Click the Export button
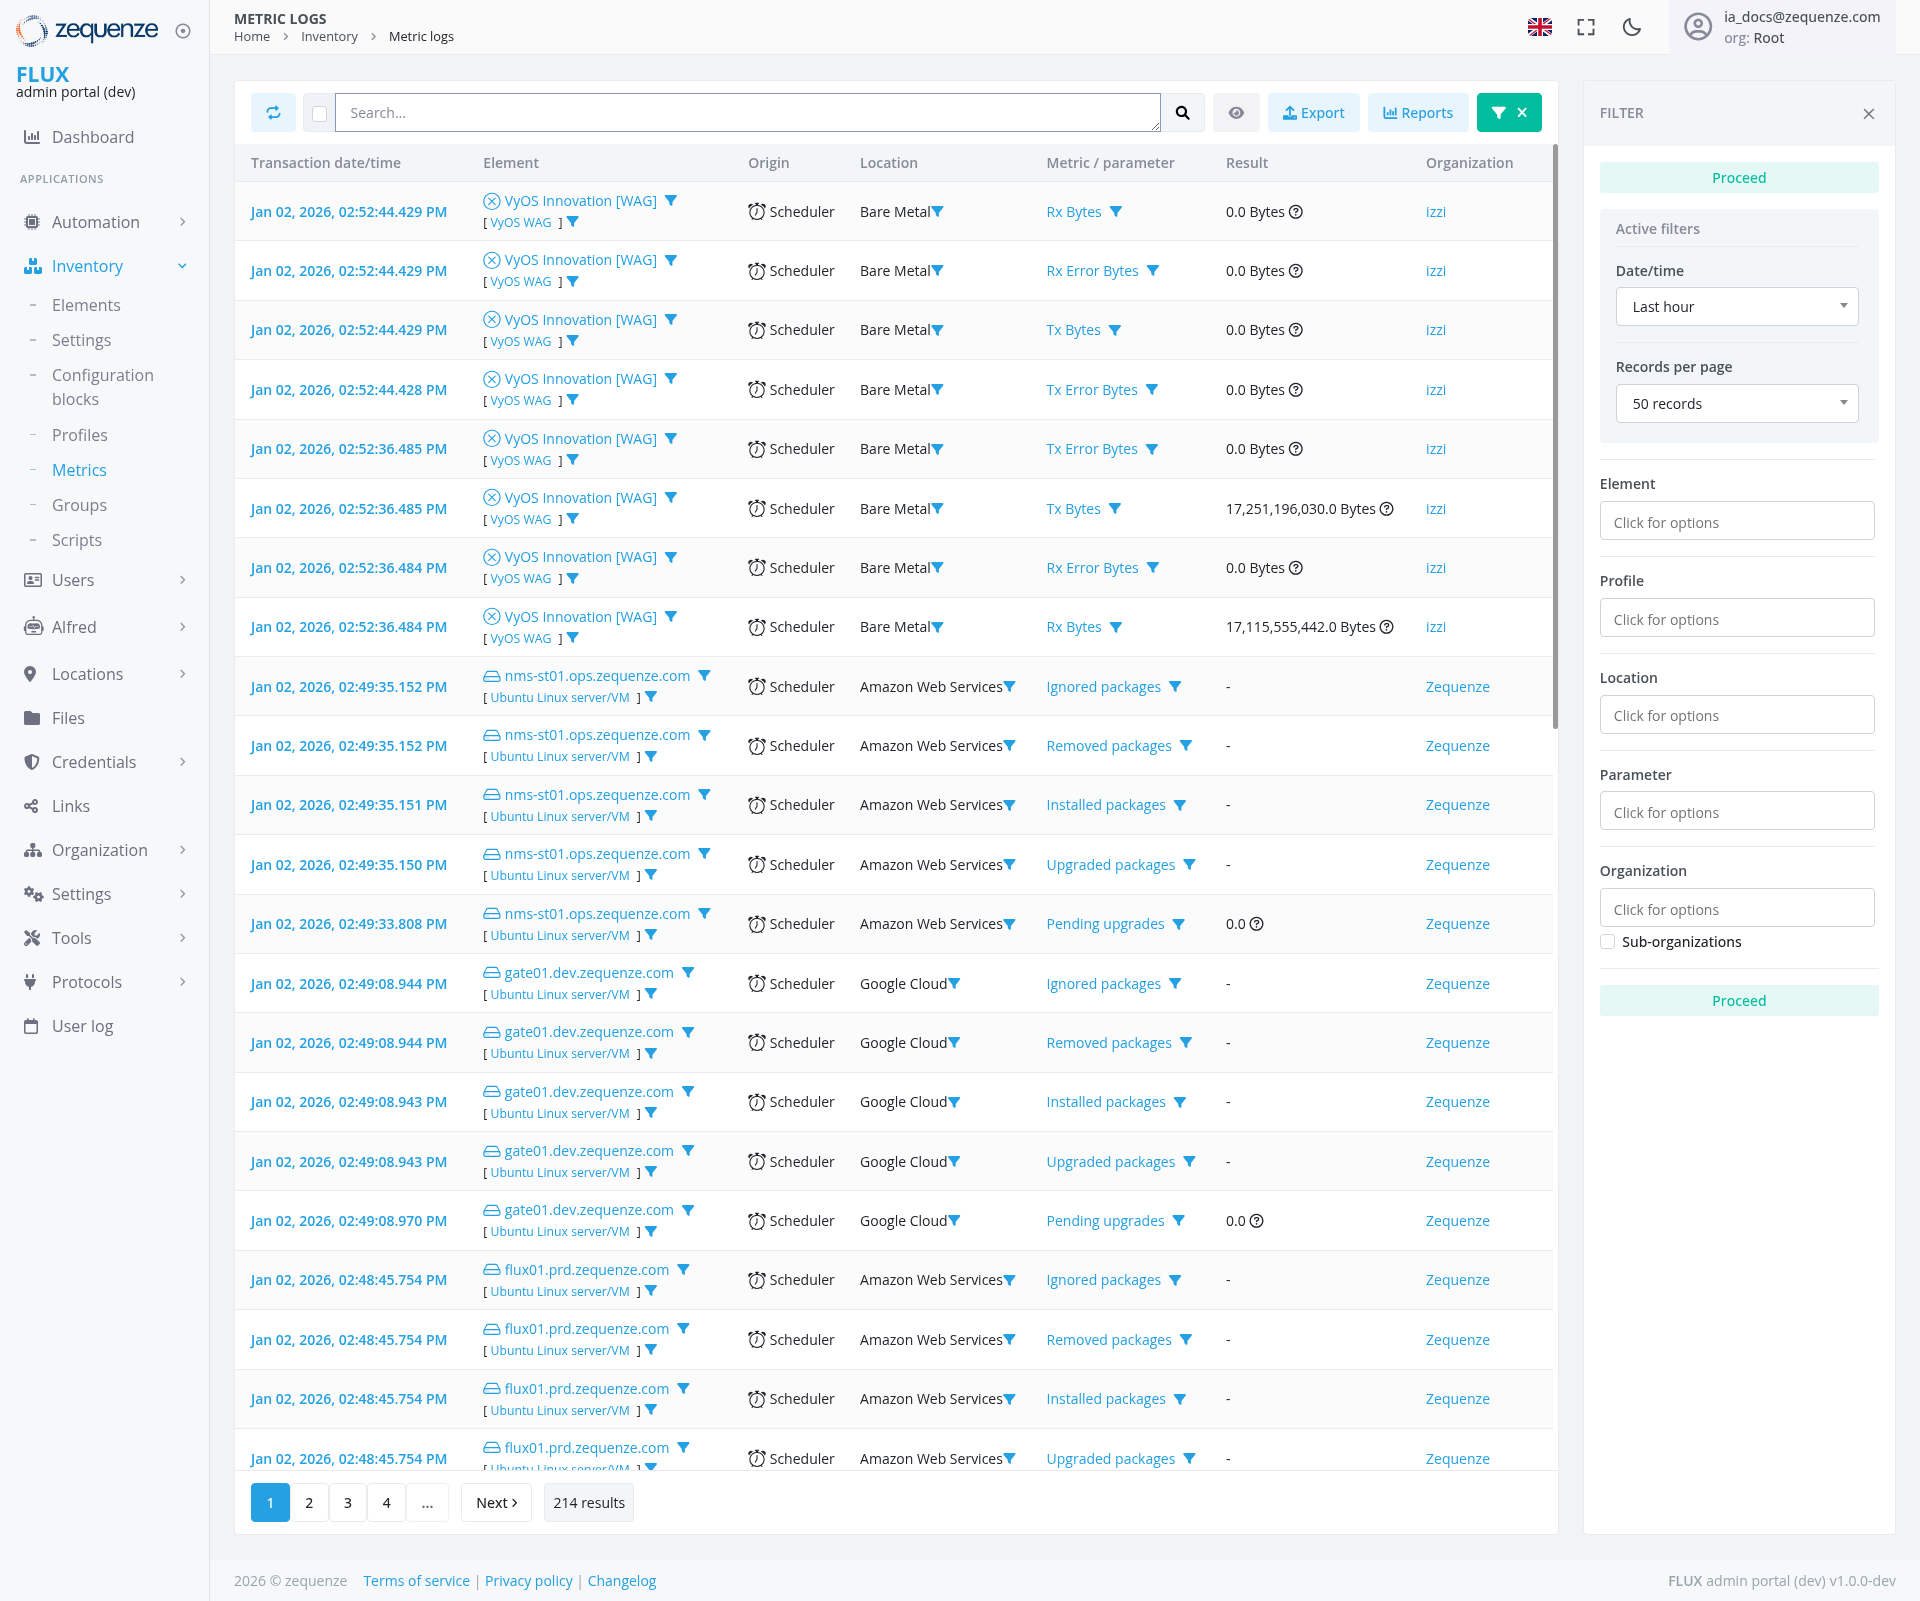The width and height of the screenshot is (1920, 1601). 1313,113
